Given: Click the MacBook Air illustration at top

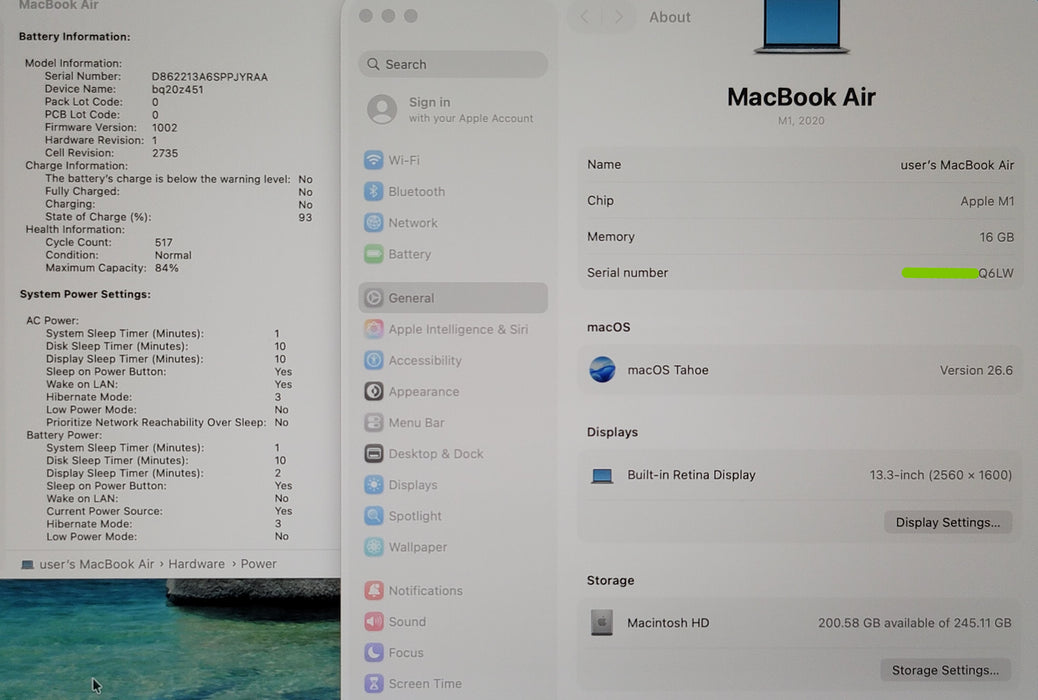Looking at the screenshot, I should point(801,26).
